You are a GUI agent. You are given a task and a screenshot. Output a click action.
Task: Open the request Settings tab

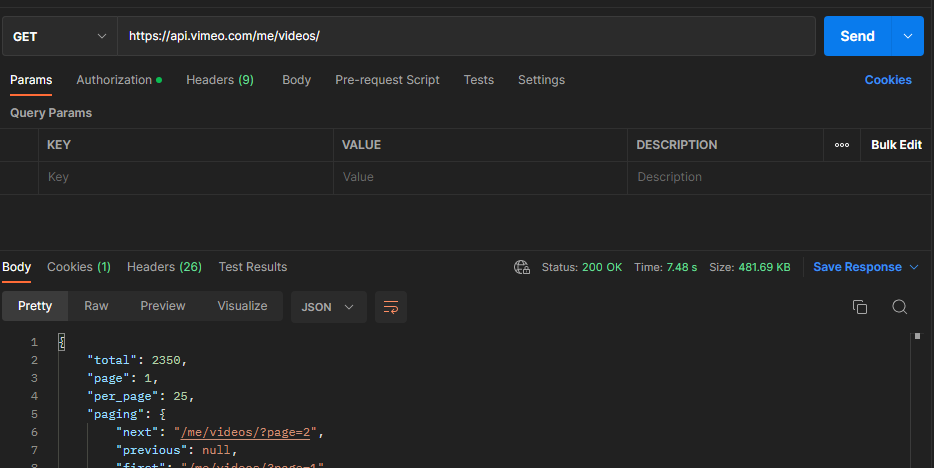[x=541, y=80]
